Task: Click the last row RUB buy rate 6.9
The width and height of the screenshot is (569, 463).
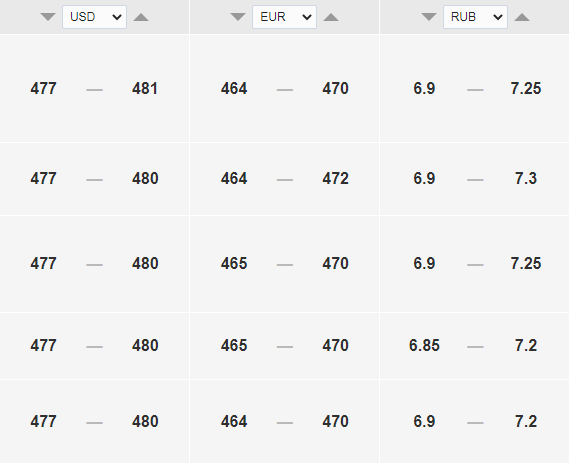Action: point(424,422)
